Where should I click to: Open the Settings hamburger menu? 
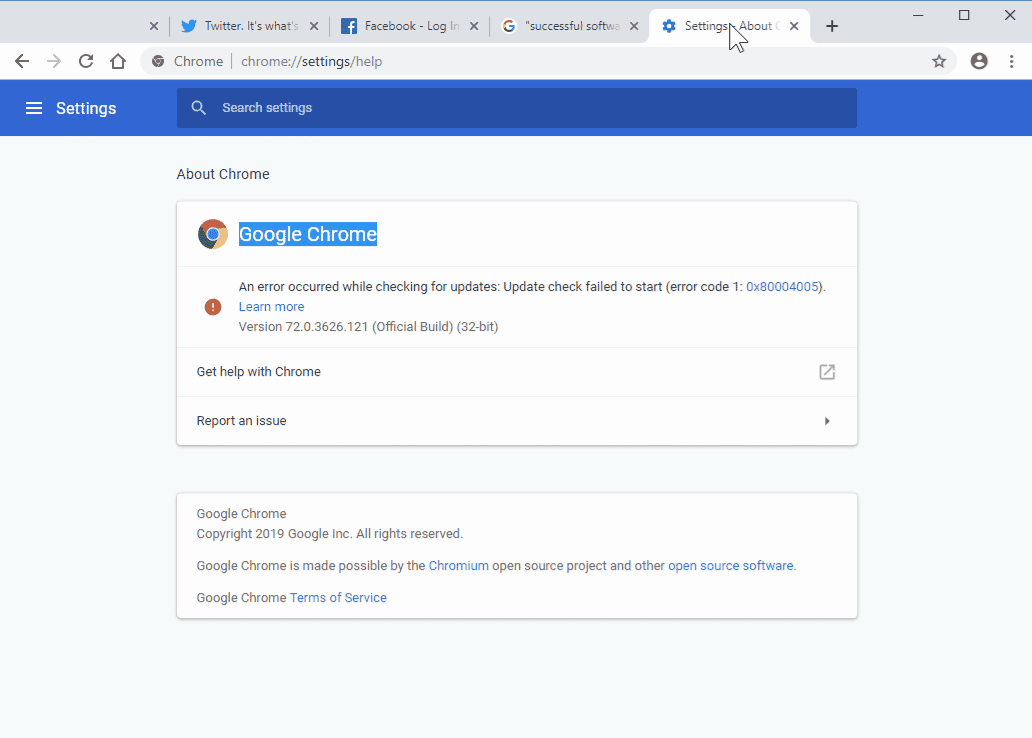(34, 108)
